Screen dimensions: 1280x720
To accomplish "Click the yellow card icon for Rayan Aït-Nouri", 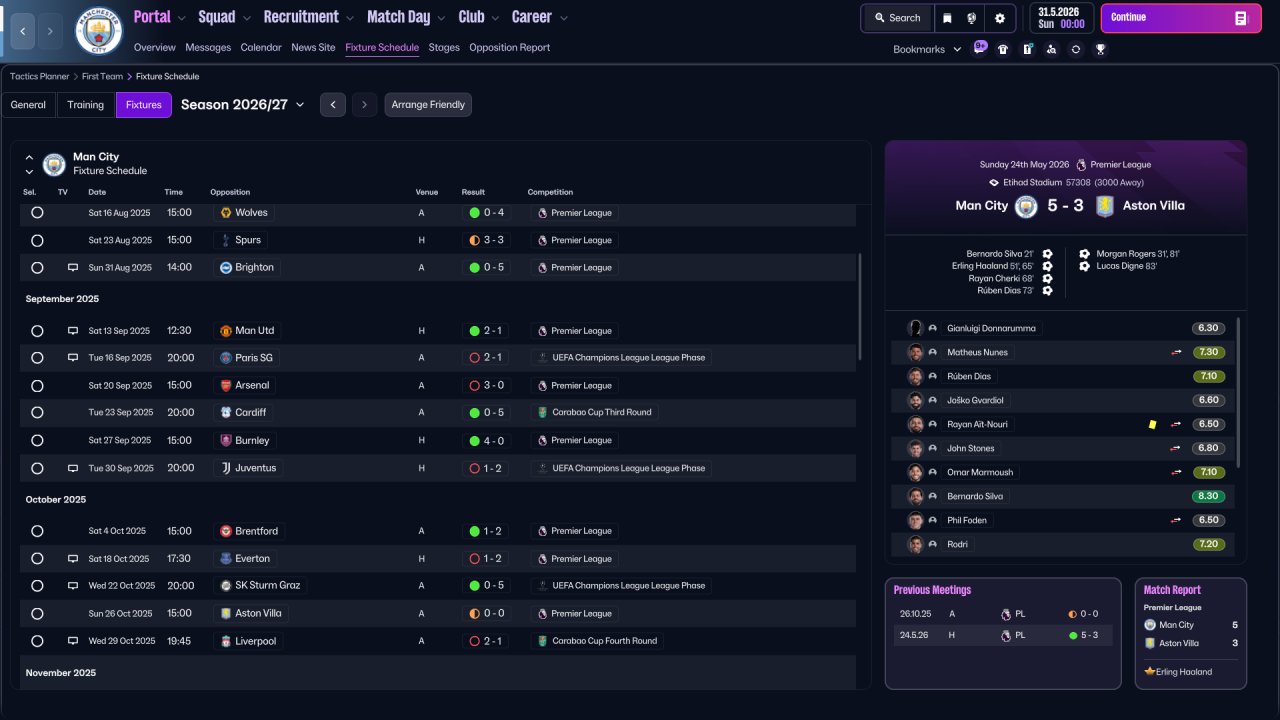I will pyautogui.click(x=1153, y=424).
